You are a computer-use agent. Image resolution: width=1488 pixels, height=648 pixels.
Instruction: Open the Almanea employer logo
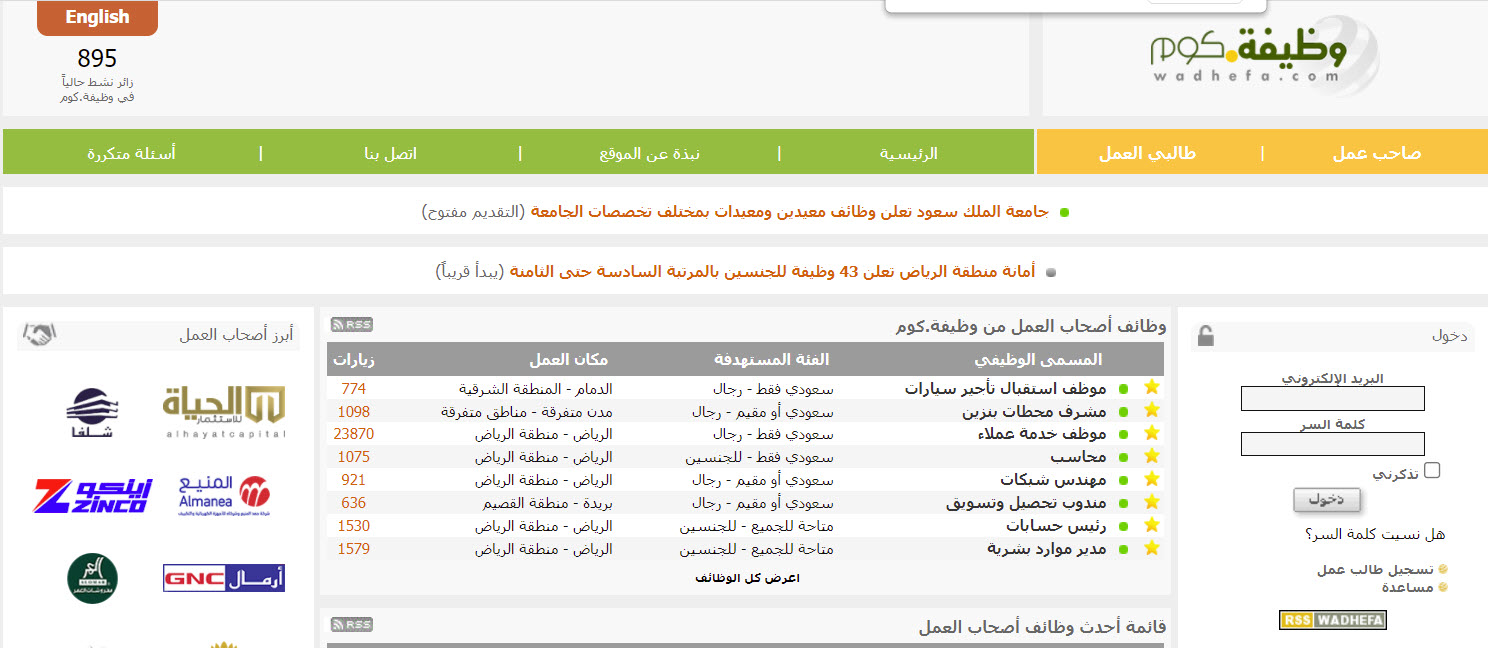tap(224, 495)
